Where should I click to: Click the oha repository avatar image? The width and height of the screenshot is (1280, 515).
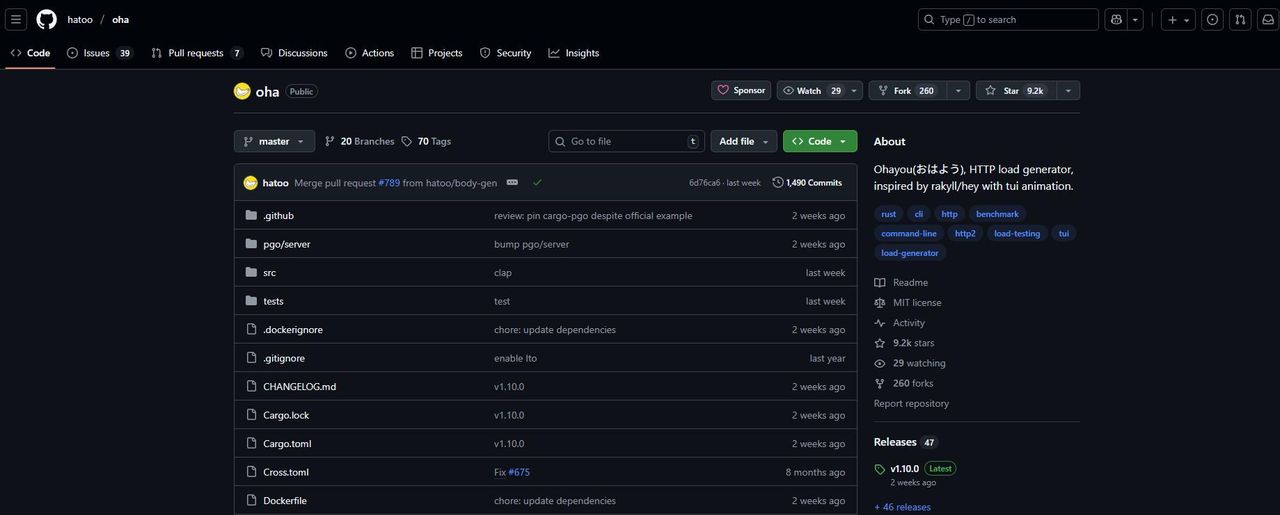click(242, 91)
